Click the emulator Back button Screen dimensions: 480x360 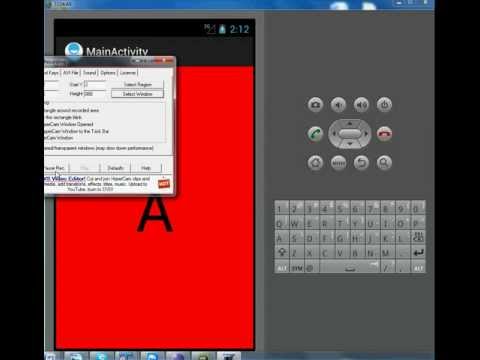[x=361, y=163]
